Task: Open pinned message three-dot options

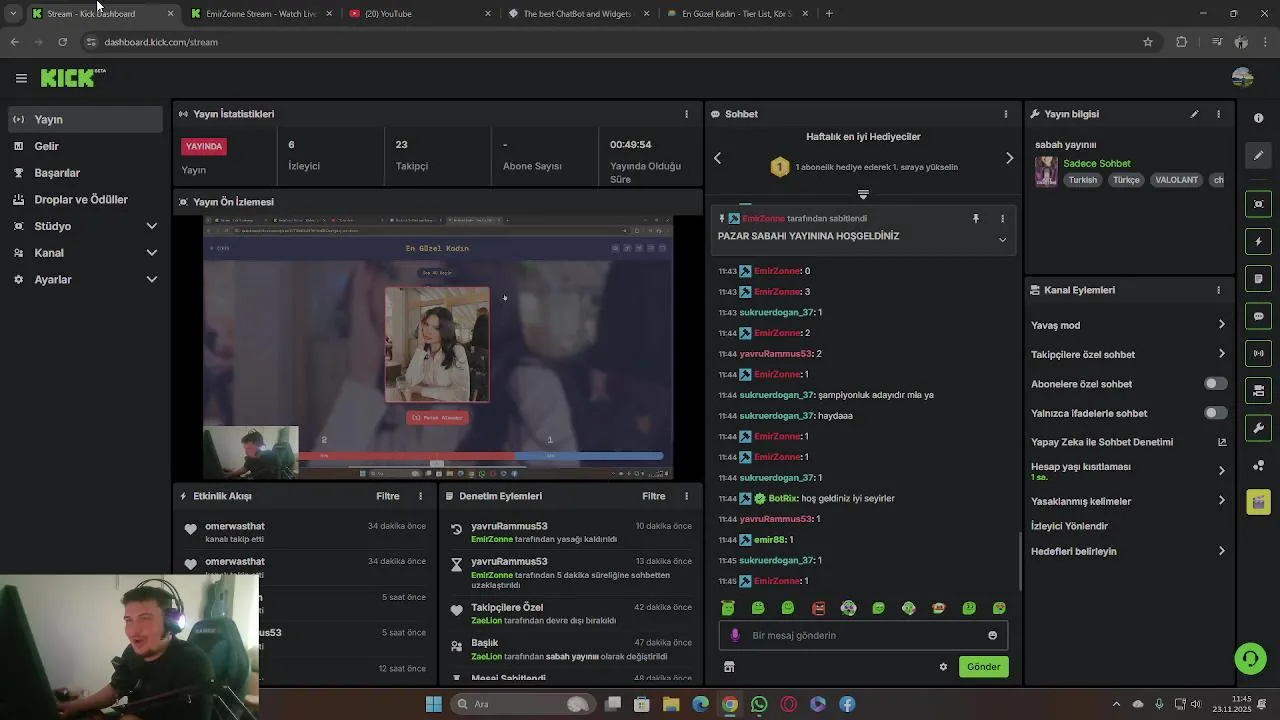Action: [x=1002, y=218]
